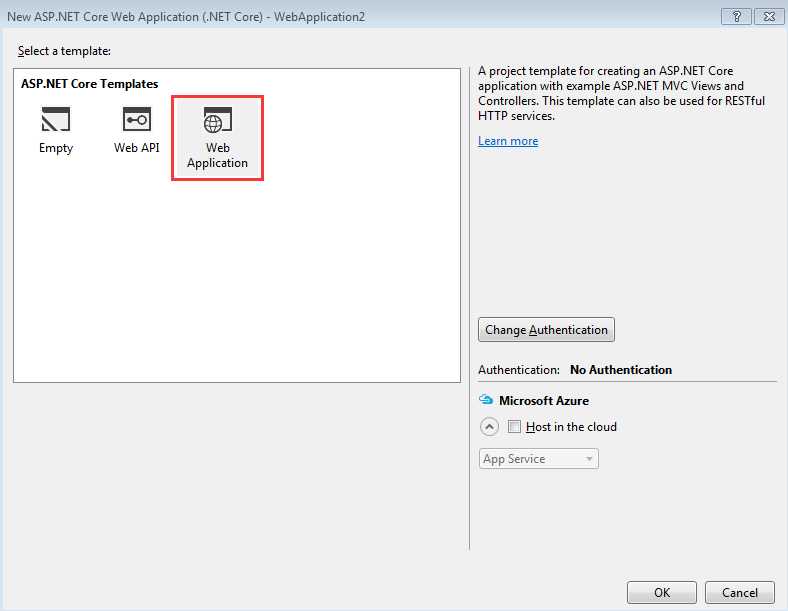
Task: Click the 'ASP.NET Core Templates' heading
Action: [x=89, y=84]
